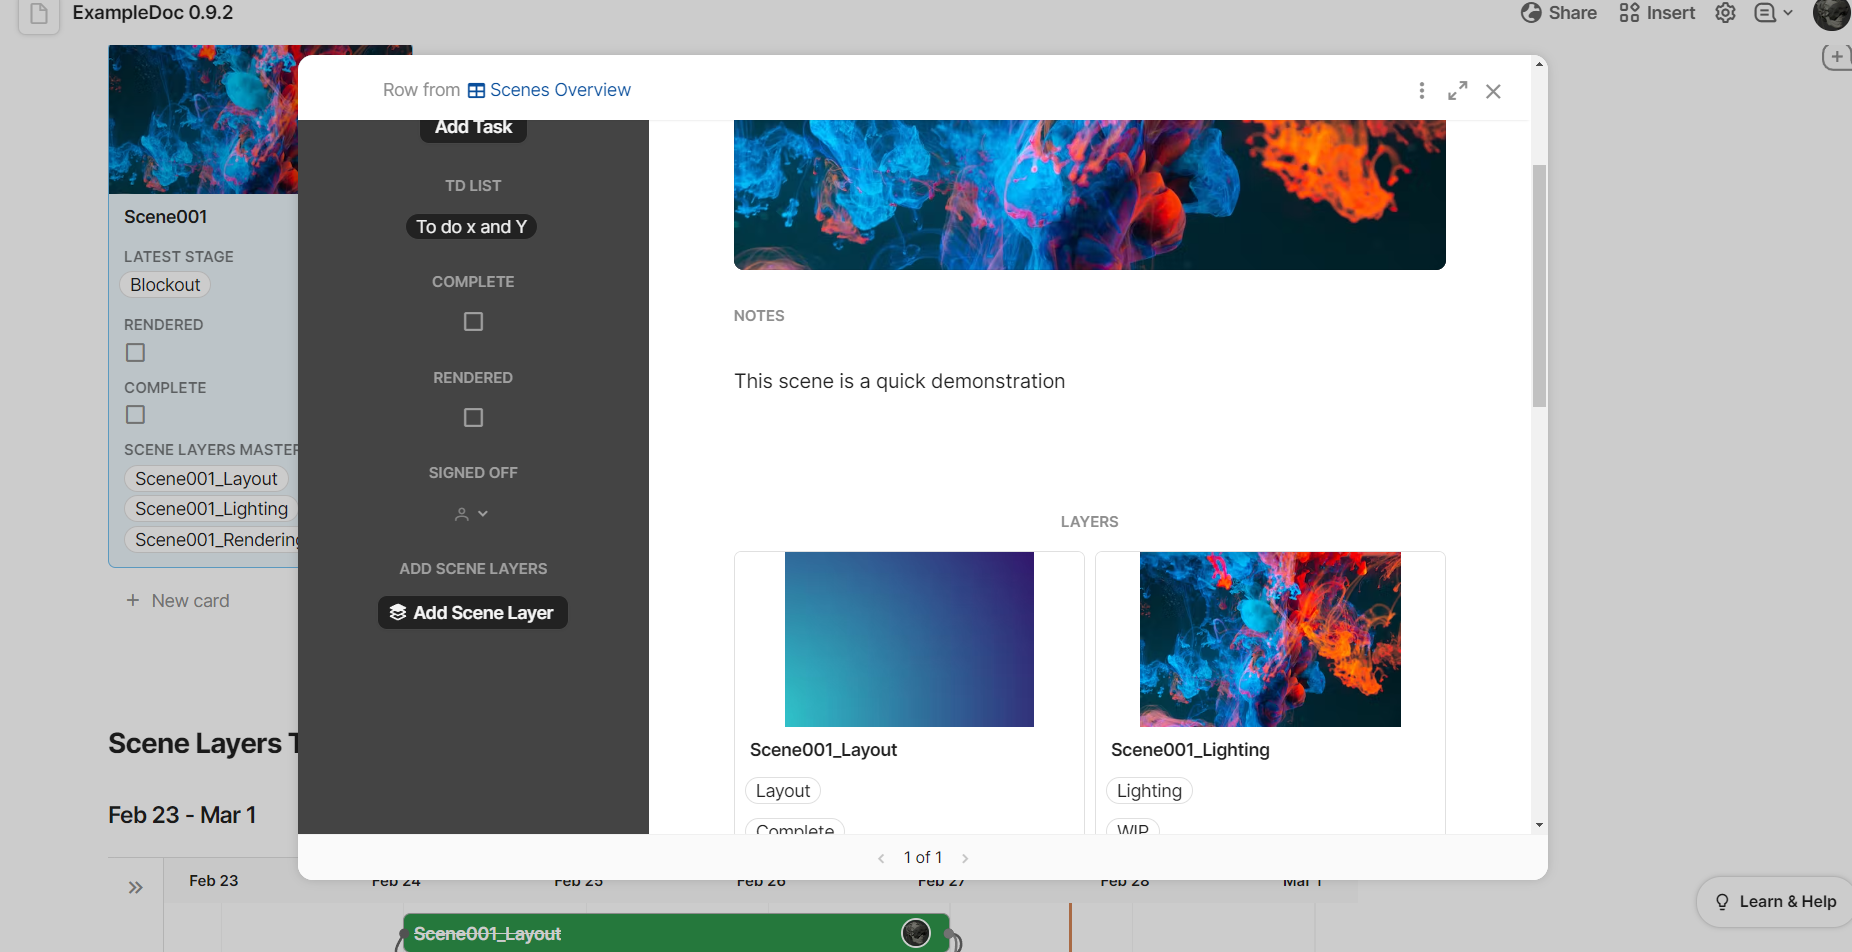Click the Add Scene Layer button
The image size is (1852, 952).
tap(472, 613)
